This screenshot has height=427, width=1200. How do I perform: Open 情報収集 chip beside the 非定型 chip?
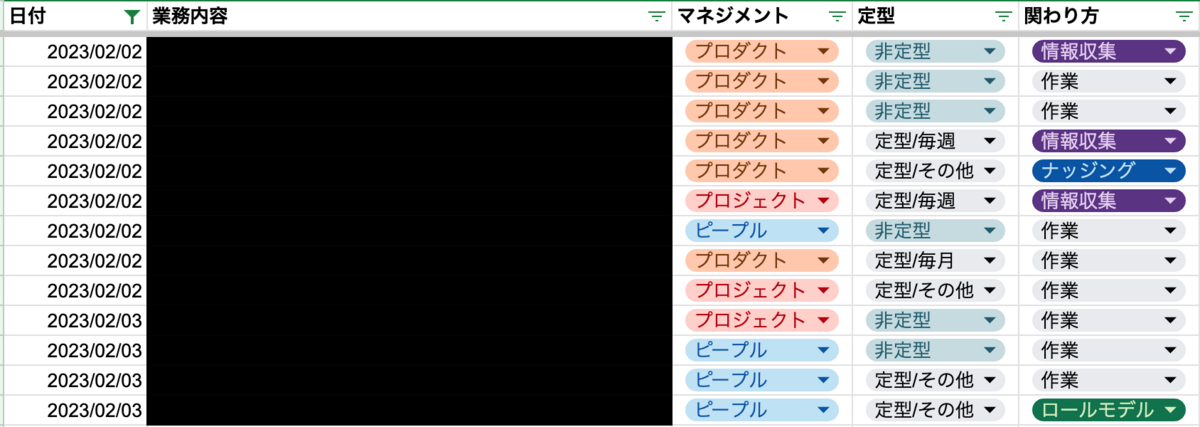(1109, 52)
